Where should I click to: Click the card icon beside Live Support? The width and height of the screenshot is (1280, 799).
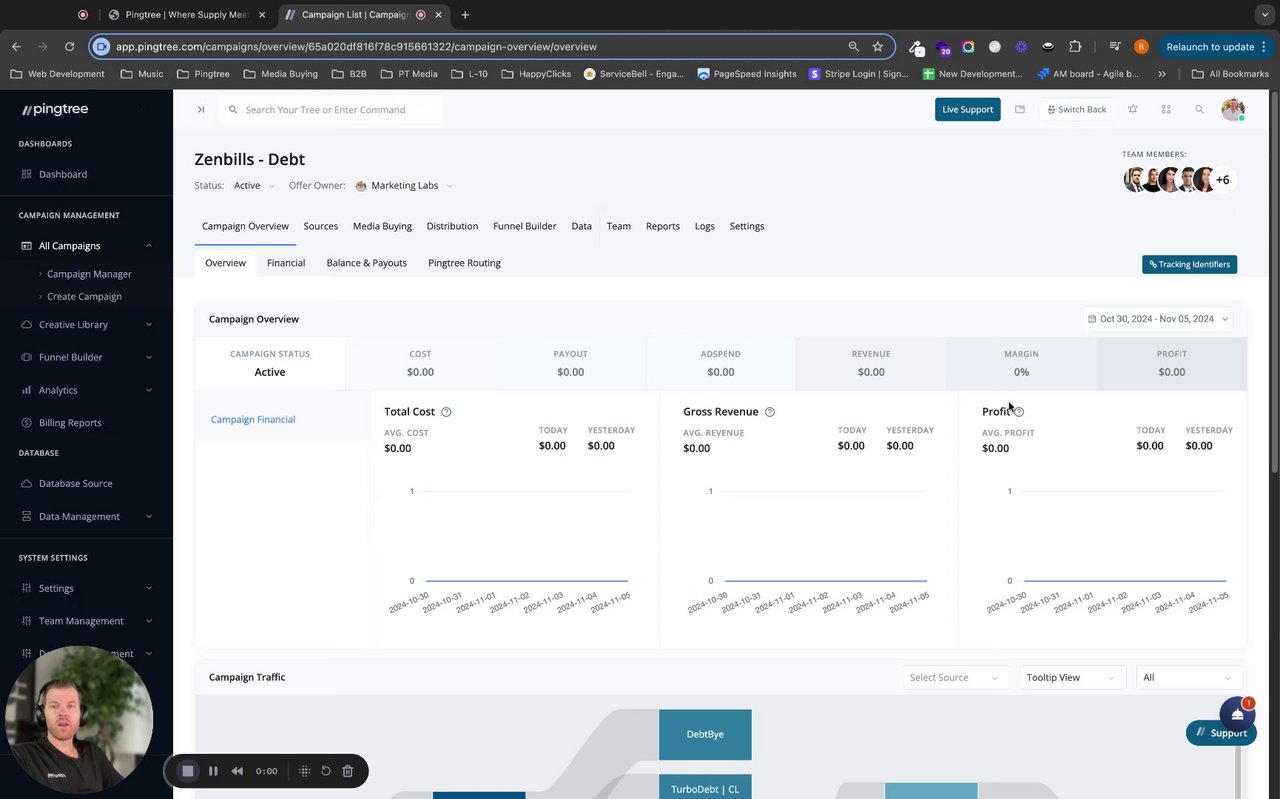click(x=1020, y=109)
